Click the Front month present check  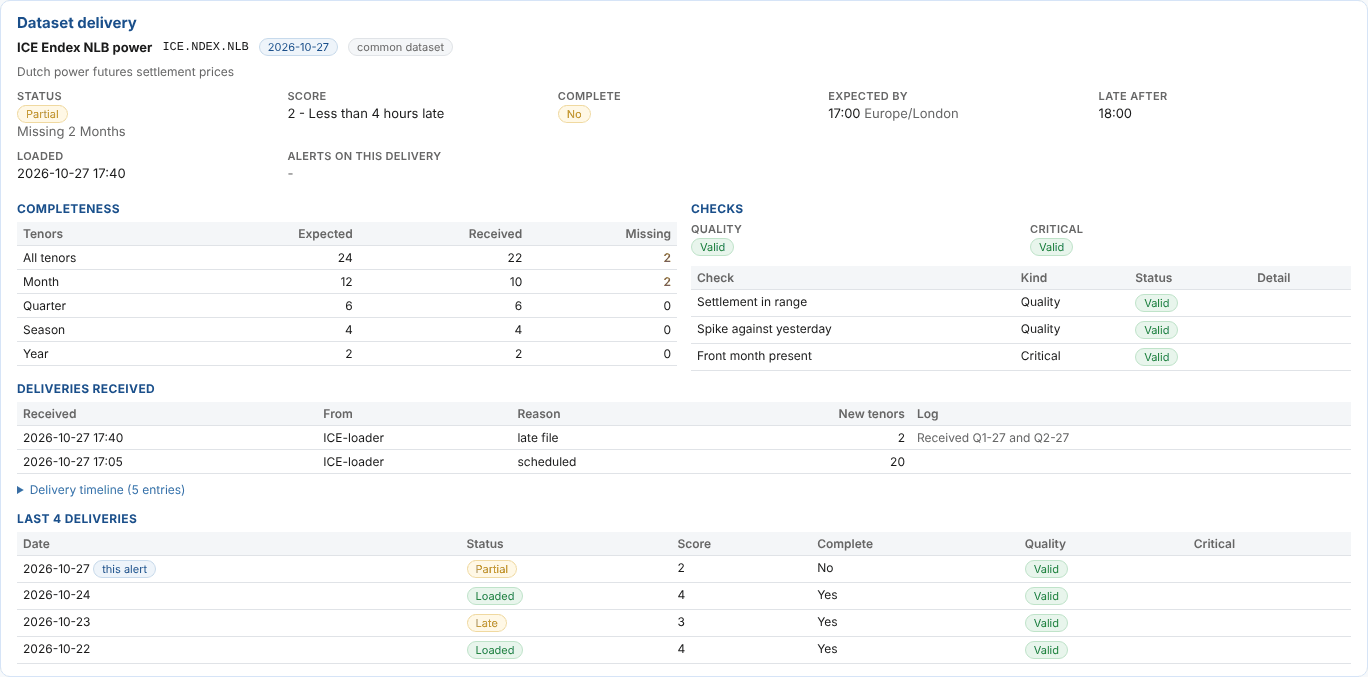point(754,356)
